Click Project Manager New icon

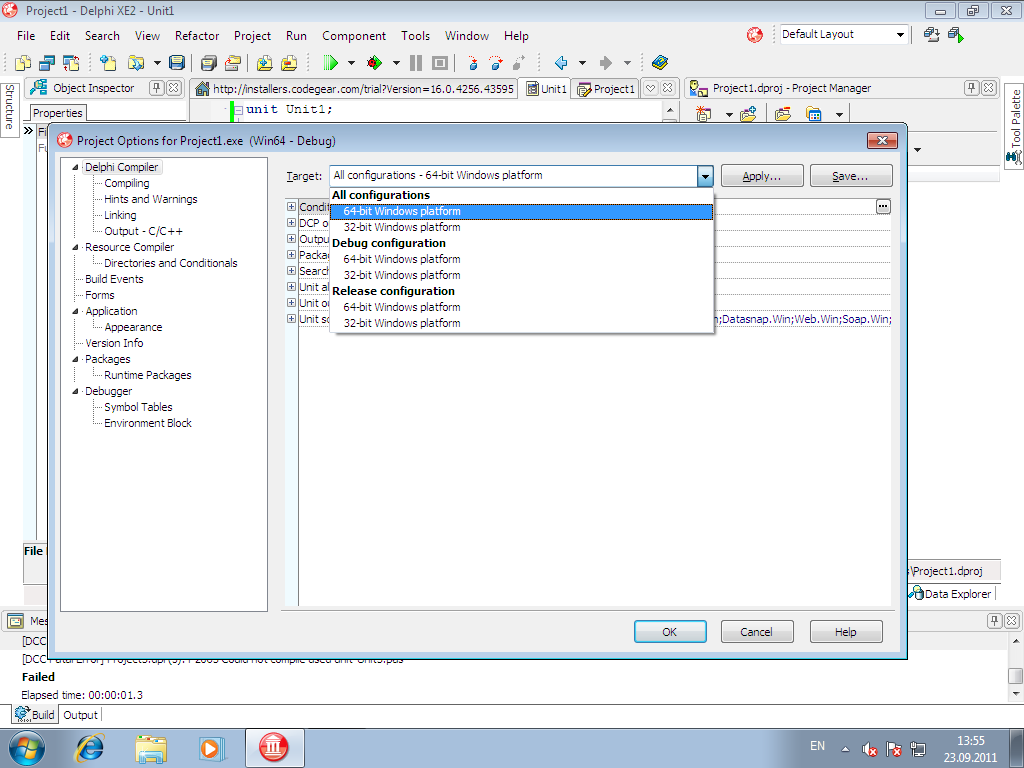pos(703,114)
